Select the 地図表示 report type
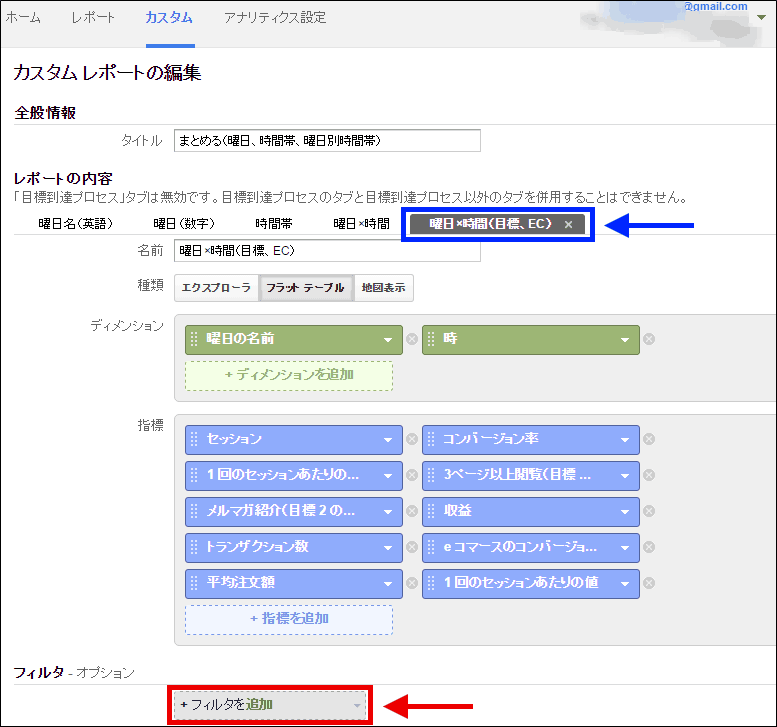The width and height of the screenshot is (777, 727). (383, 288)
